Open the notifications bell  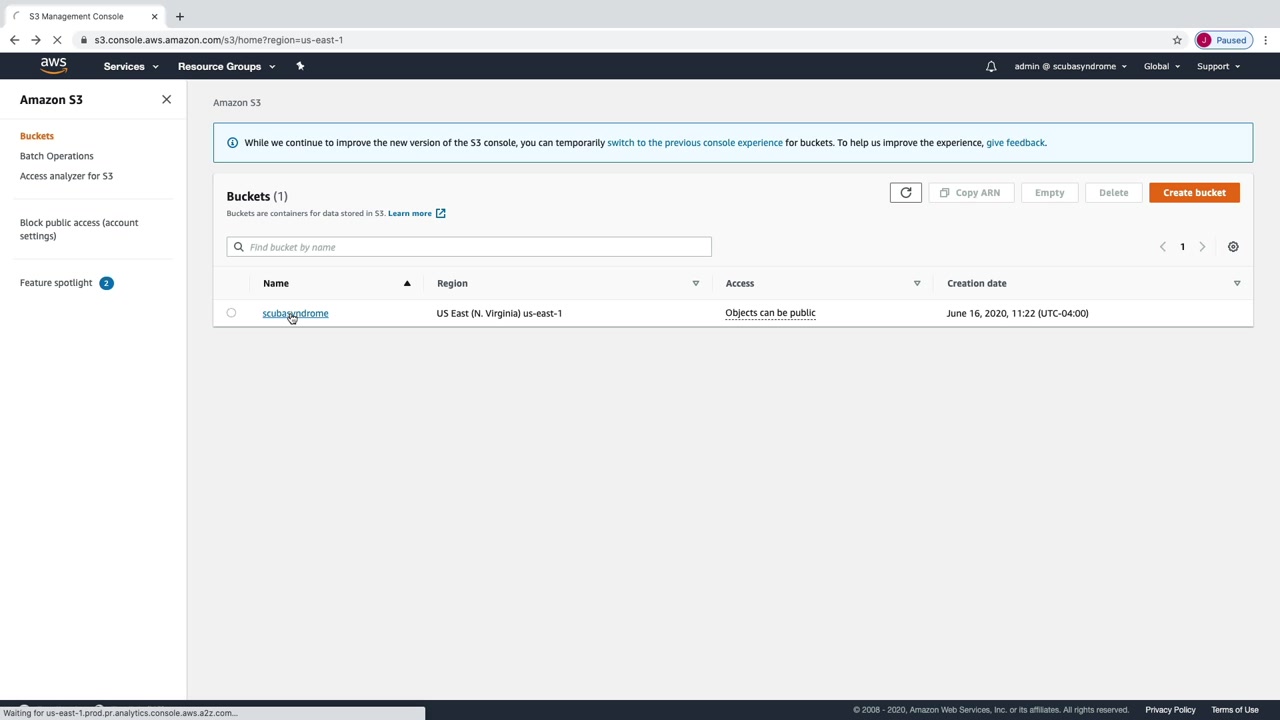(991, 66)
